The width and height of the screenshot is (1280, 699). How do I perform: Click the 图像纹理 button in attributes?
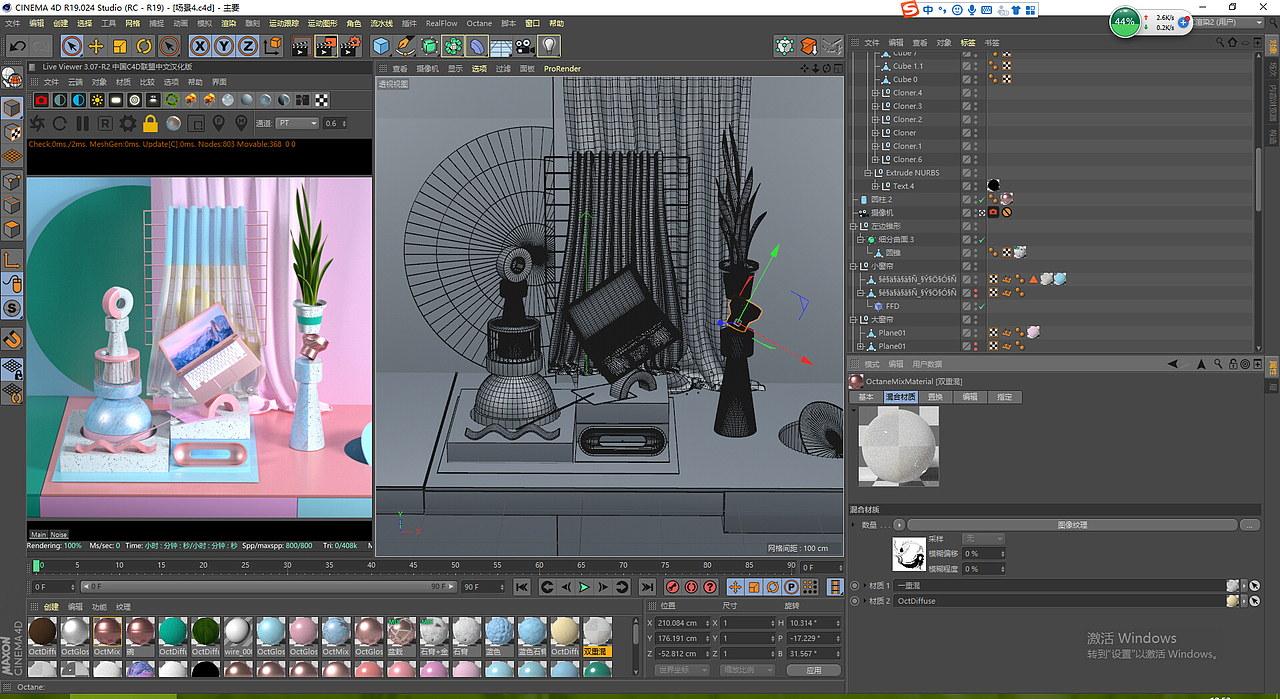tap(1071, 525)
